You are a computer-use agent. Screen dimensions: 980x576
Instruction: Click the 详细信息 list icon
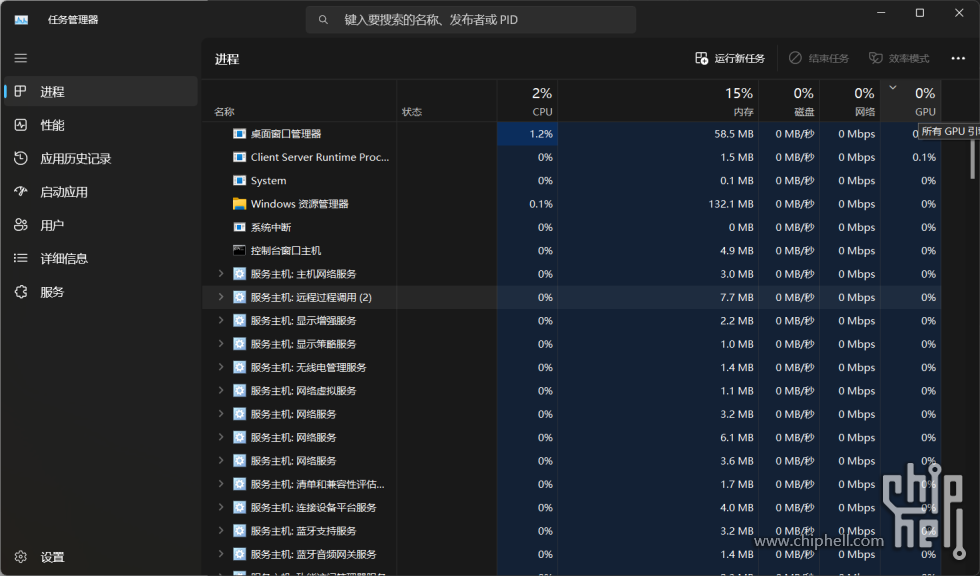tap(21, 258)
